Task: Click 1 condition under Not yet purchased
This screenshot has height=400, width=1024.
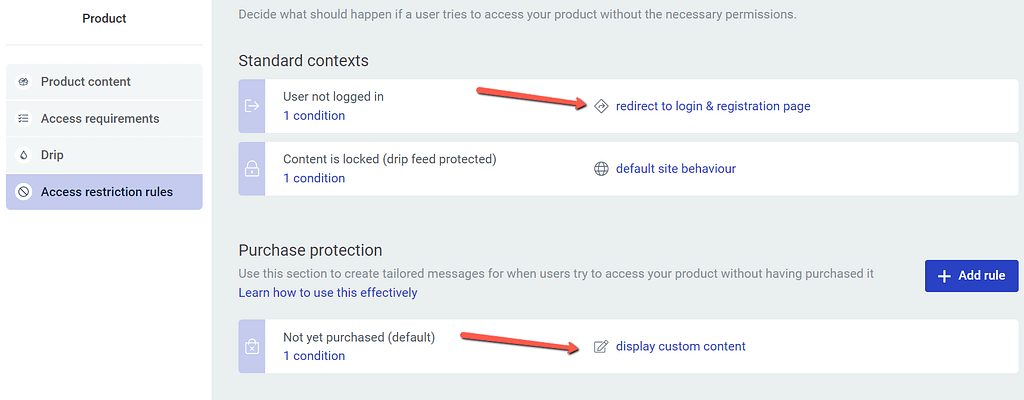Action: pyautogui.click(x=314, y=356)
